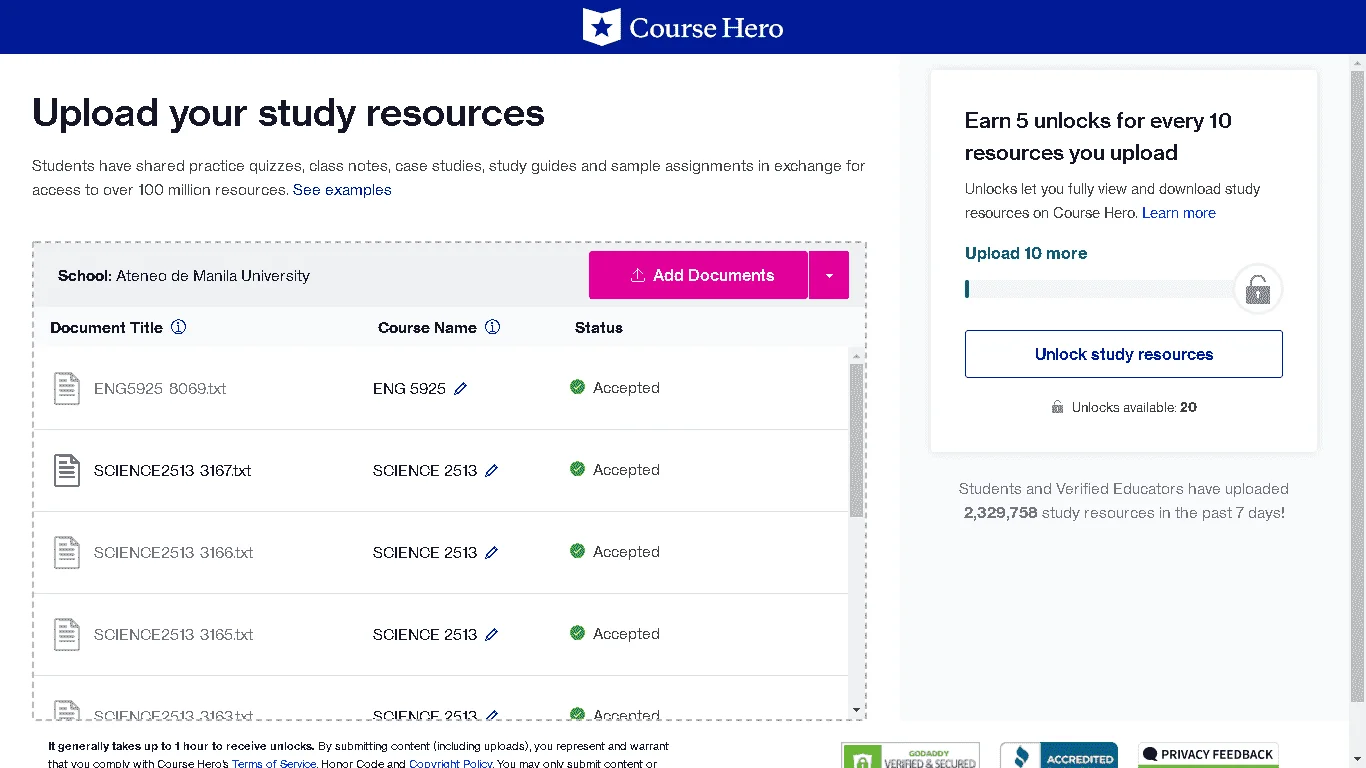Click the padlock icon at progress bar end
Screen dimensions: 1366x768
tap(1258, 290)
